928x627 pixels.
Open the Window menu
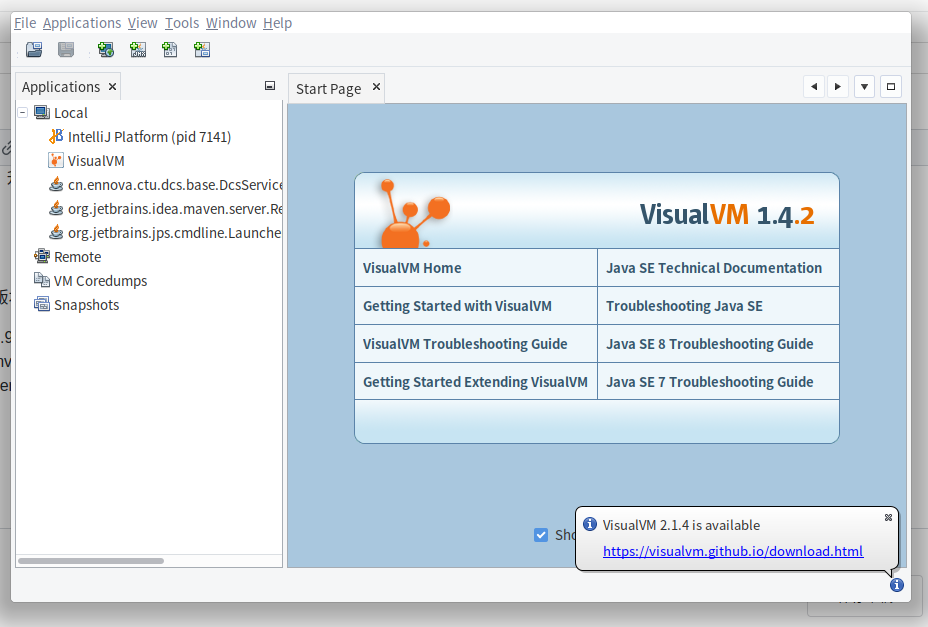[x=231, y=23]
